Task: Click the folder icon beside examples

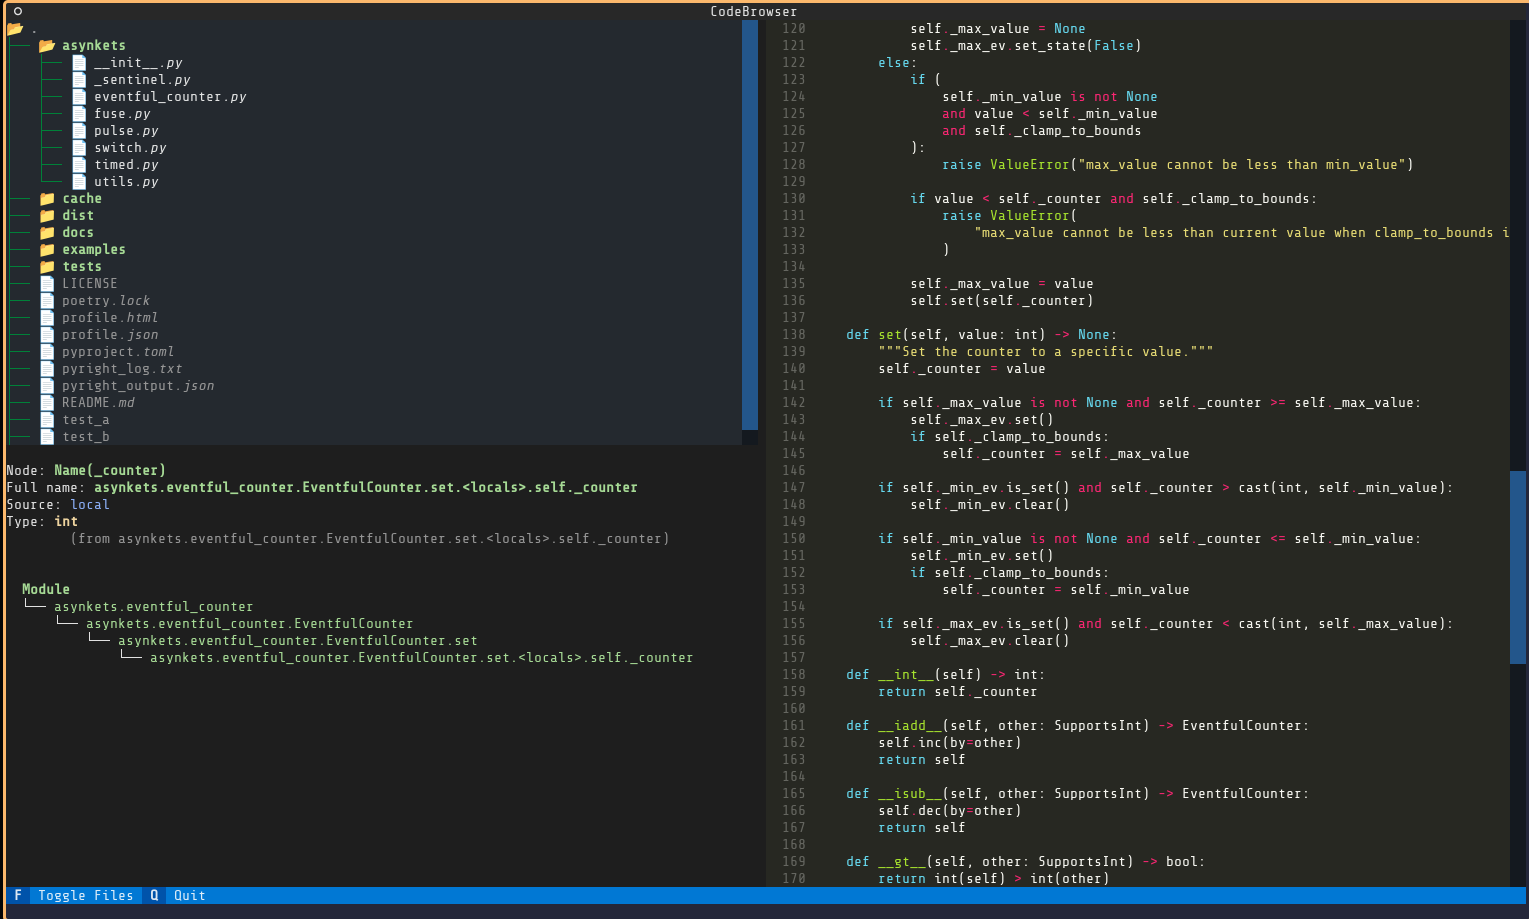Action: [47, 249]
